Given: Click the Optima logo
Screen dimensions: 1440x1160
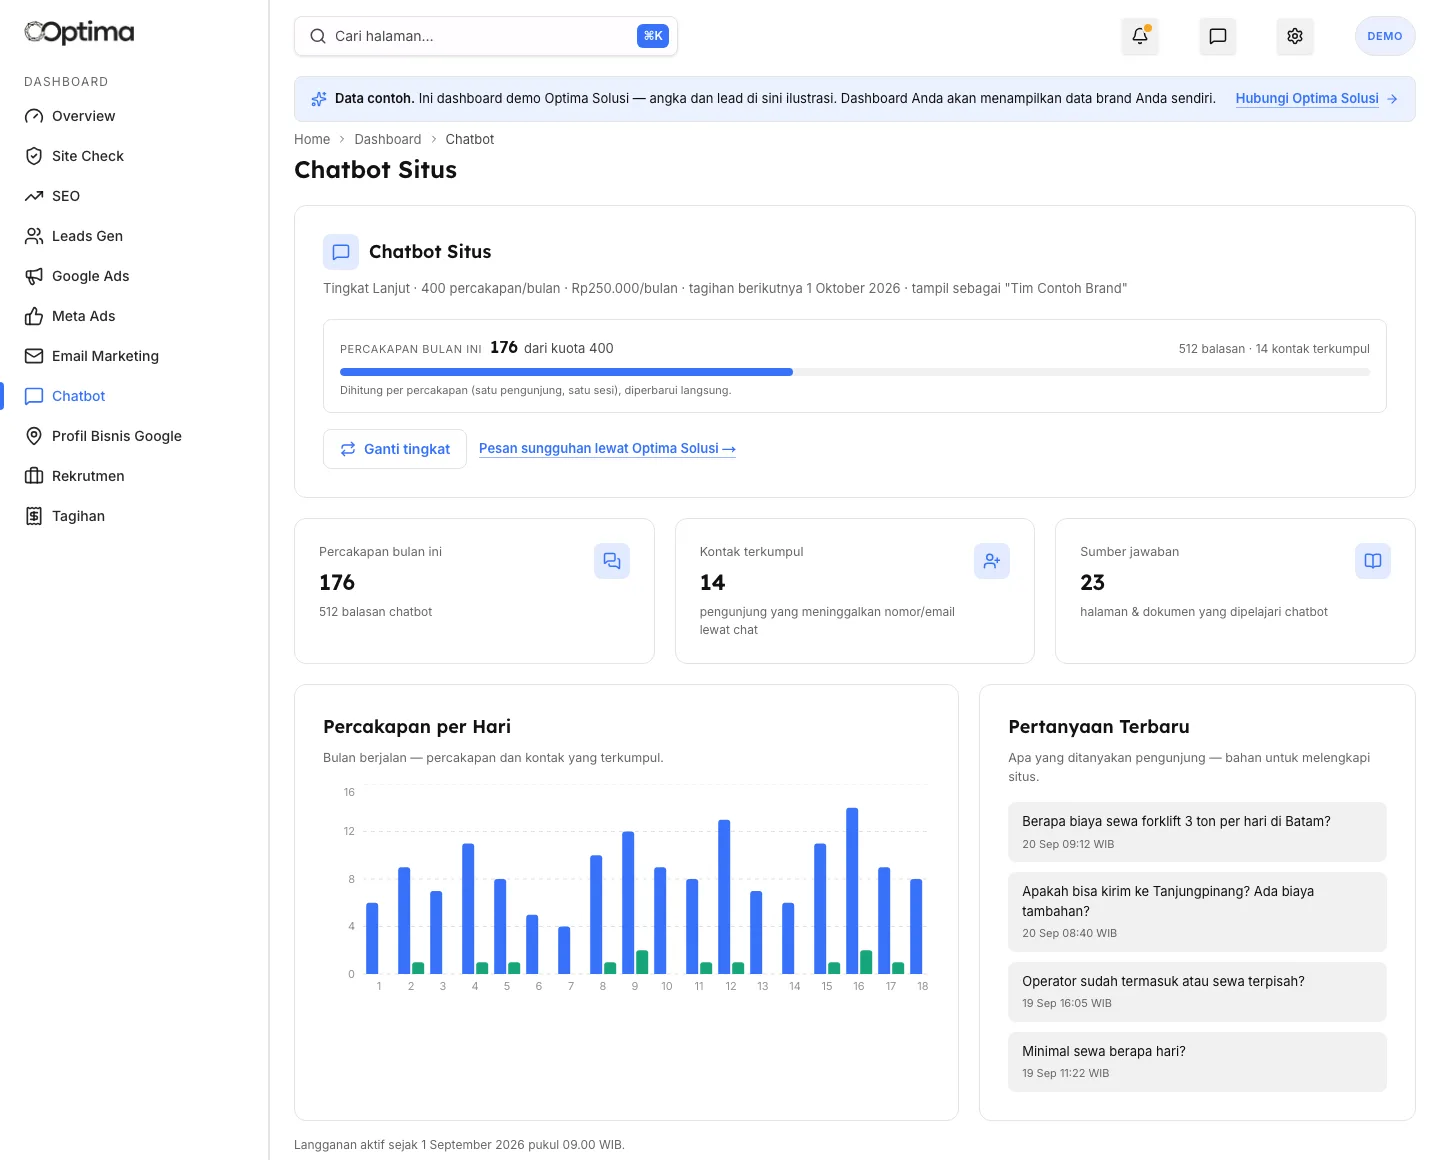Looking at the screenshot, I should click(79, 33).
